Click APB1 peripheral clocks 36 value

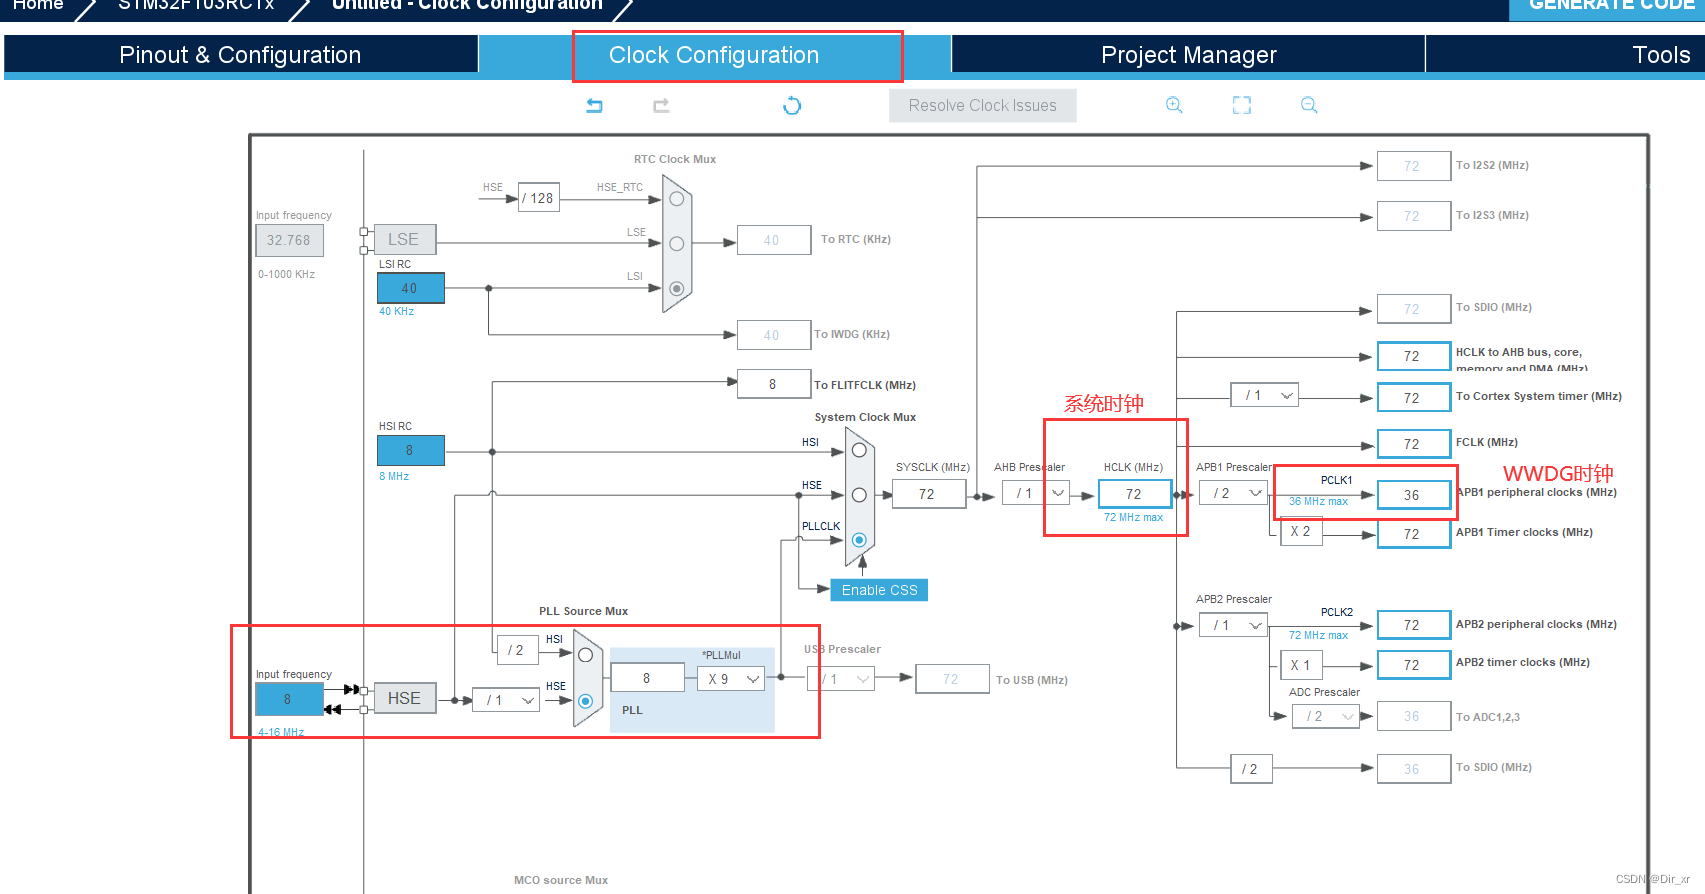point(1413,495)
